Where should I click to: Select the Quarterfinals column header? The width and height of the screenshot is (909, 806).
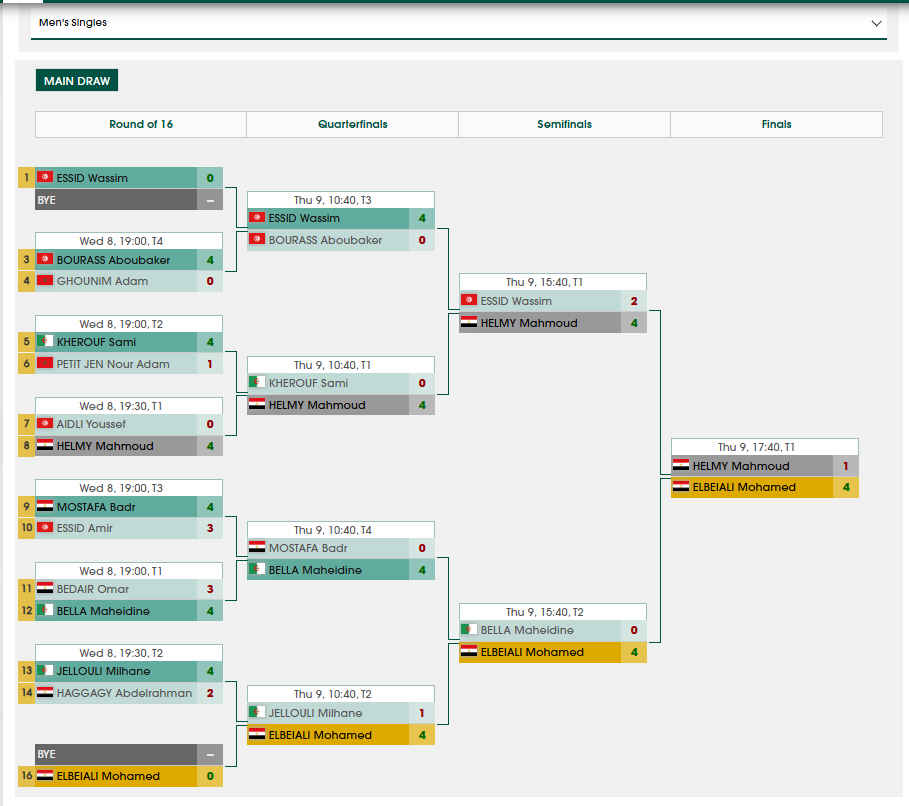tap(352, 124)
